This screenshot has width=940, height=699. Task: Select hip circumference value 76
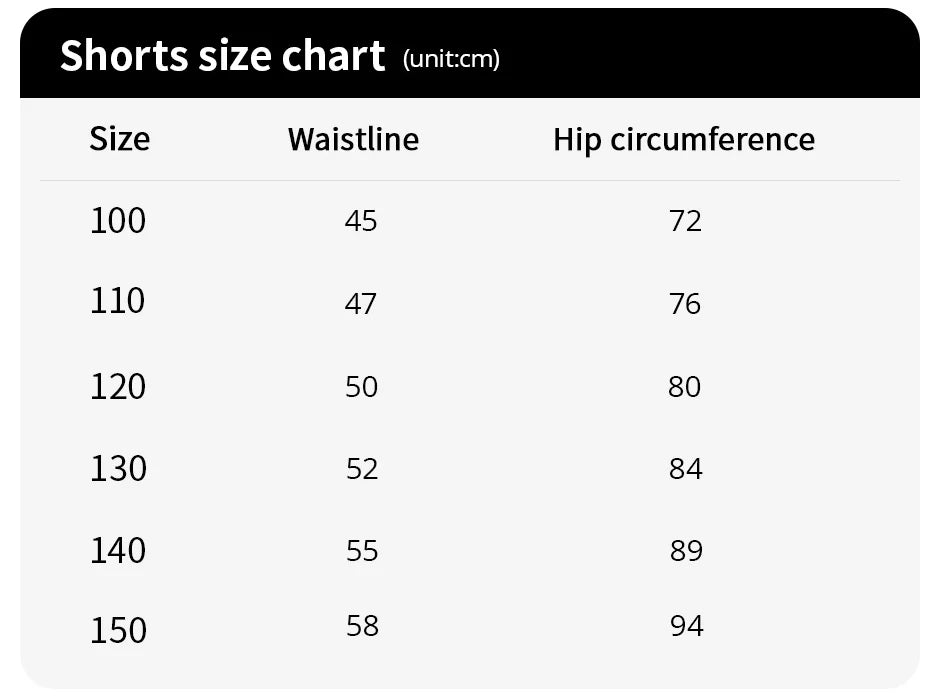click(x=685, y=303)
